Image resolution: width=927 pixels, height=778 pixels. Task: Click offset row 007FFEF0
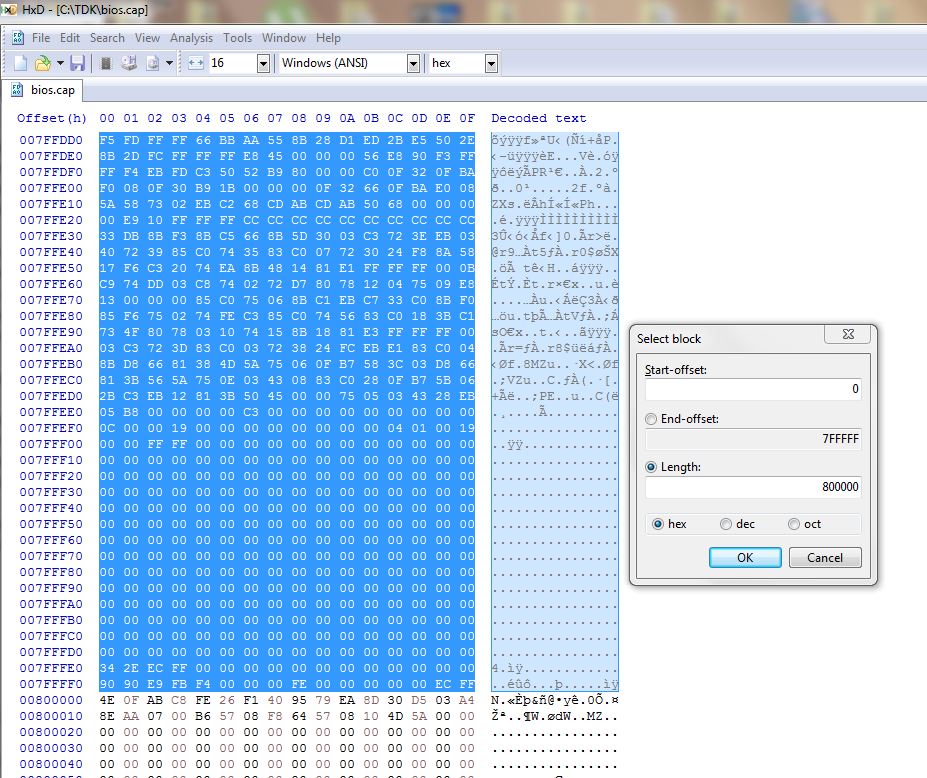coord(51,428)
